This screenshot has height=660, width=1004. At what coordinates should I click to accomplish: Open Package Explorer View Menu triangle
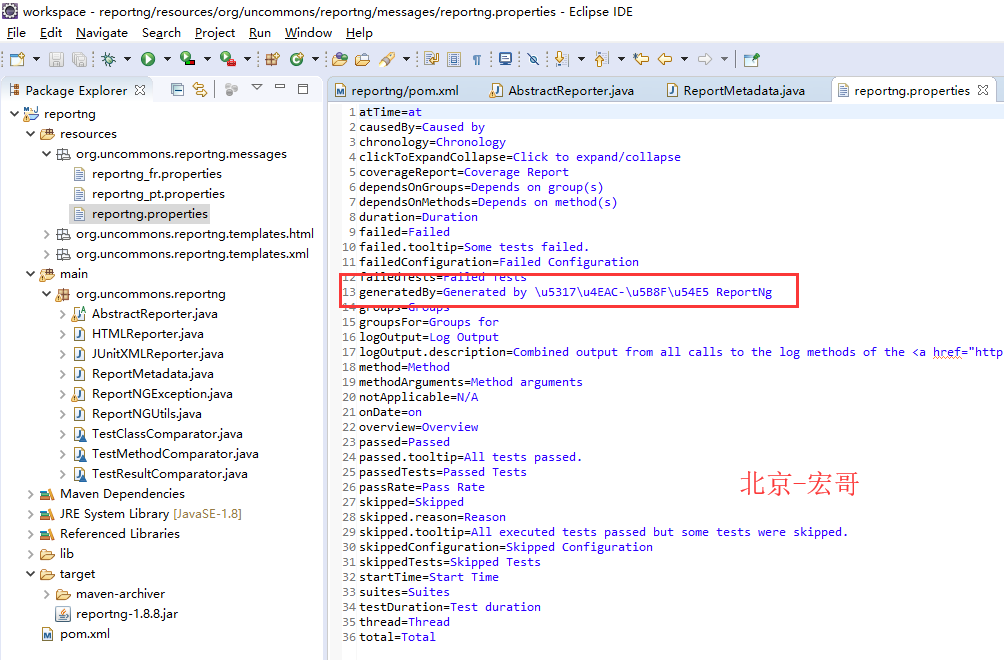pyautogui.click(x=257, y=88)
